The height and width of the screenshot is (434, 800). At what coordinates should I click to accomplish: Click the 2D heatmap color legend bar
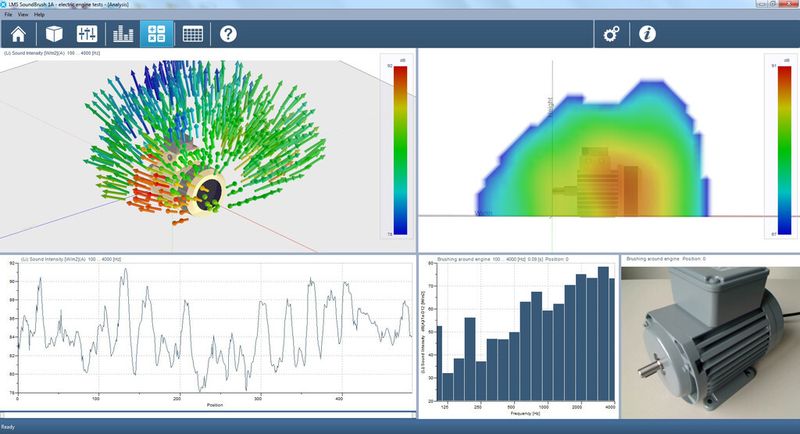click(784, 150)
